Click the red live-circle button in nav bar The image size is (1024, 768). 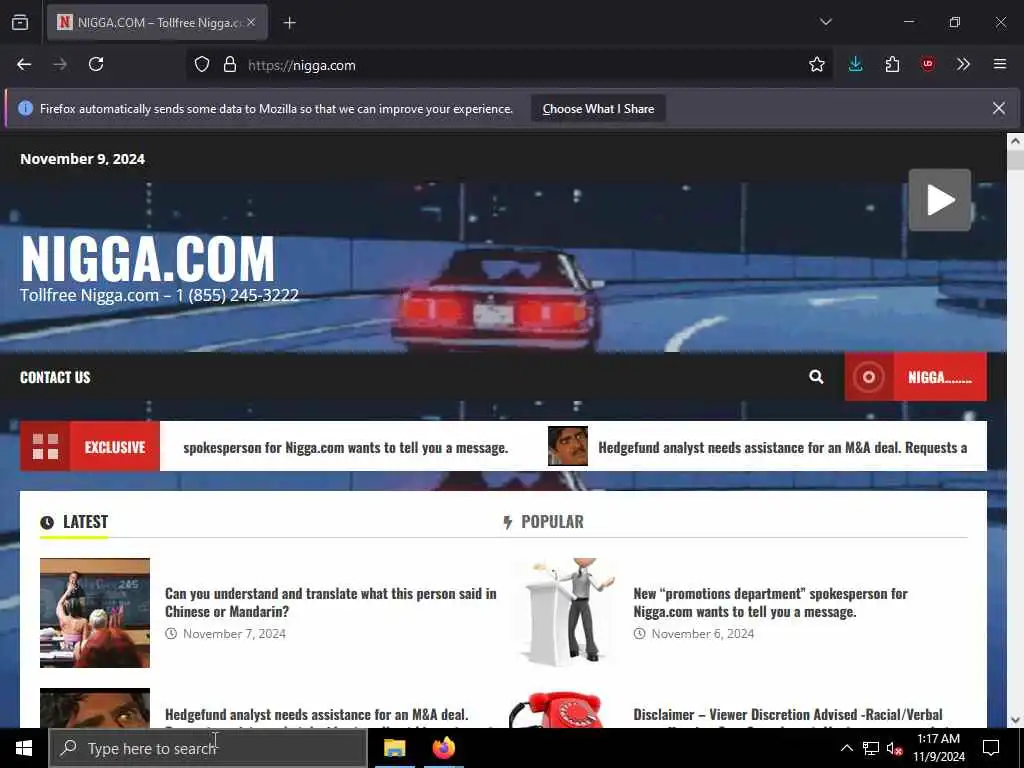(869, 377)
